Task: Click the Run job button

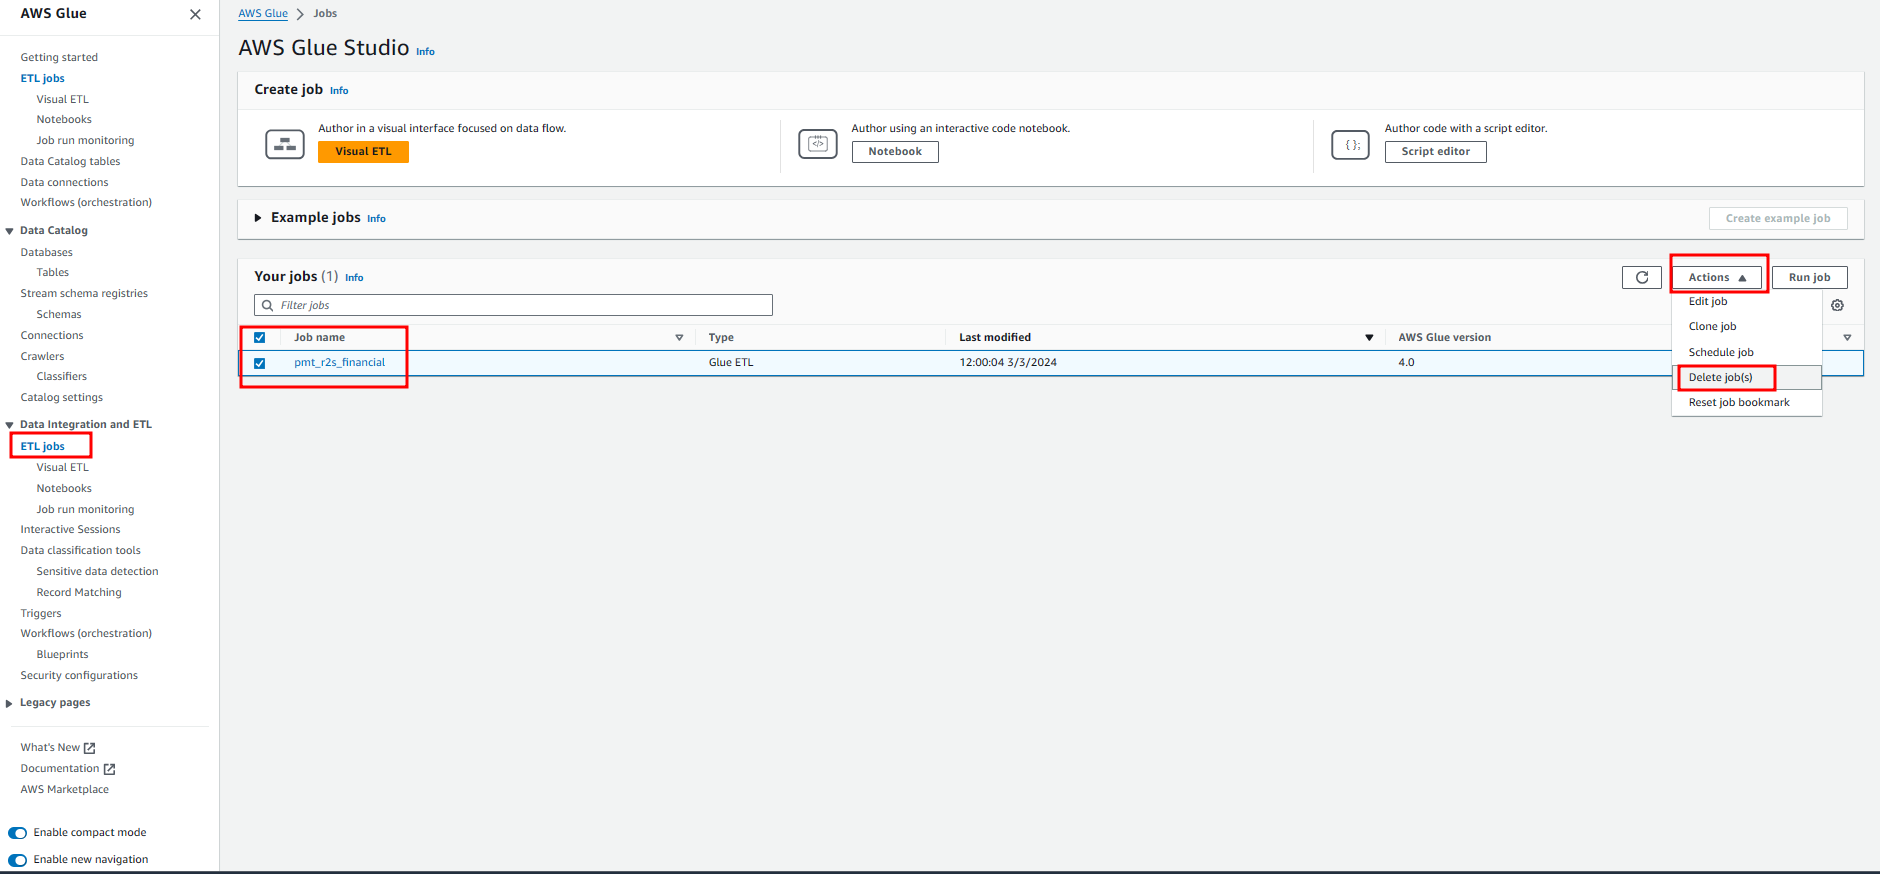Action: click(x=1809, y=277)
